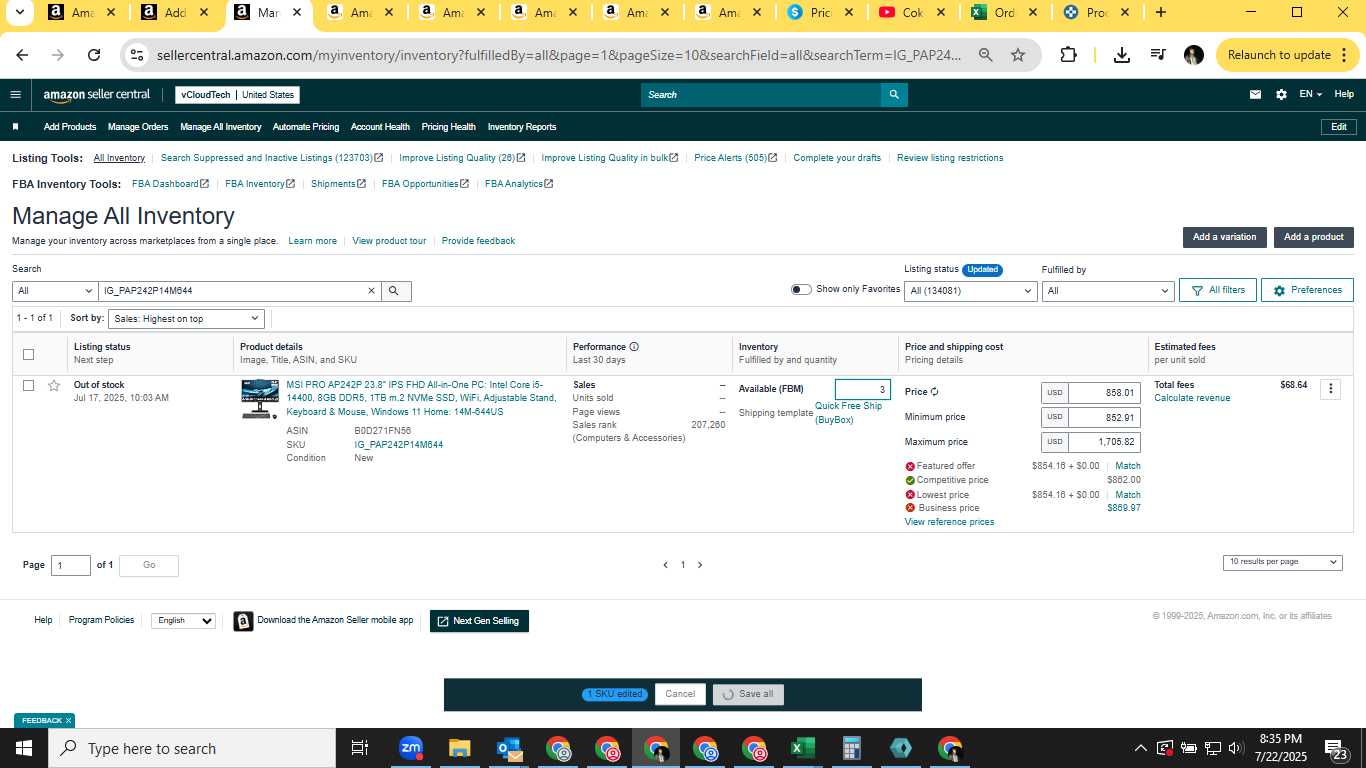This screenshot has height=768, width=1366.
Task: Click the Performance info icon
Action: click(634, 347)
